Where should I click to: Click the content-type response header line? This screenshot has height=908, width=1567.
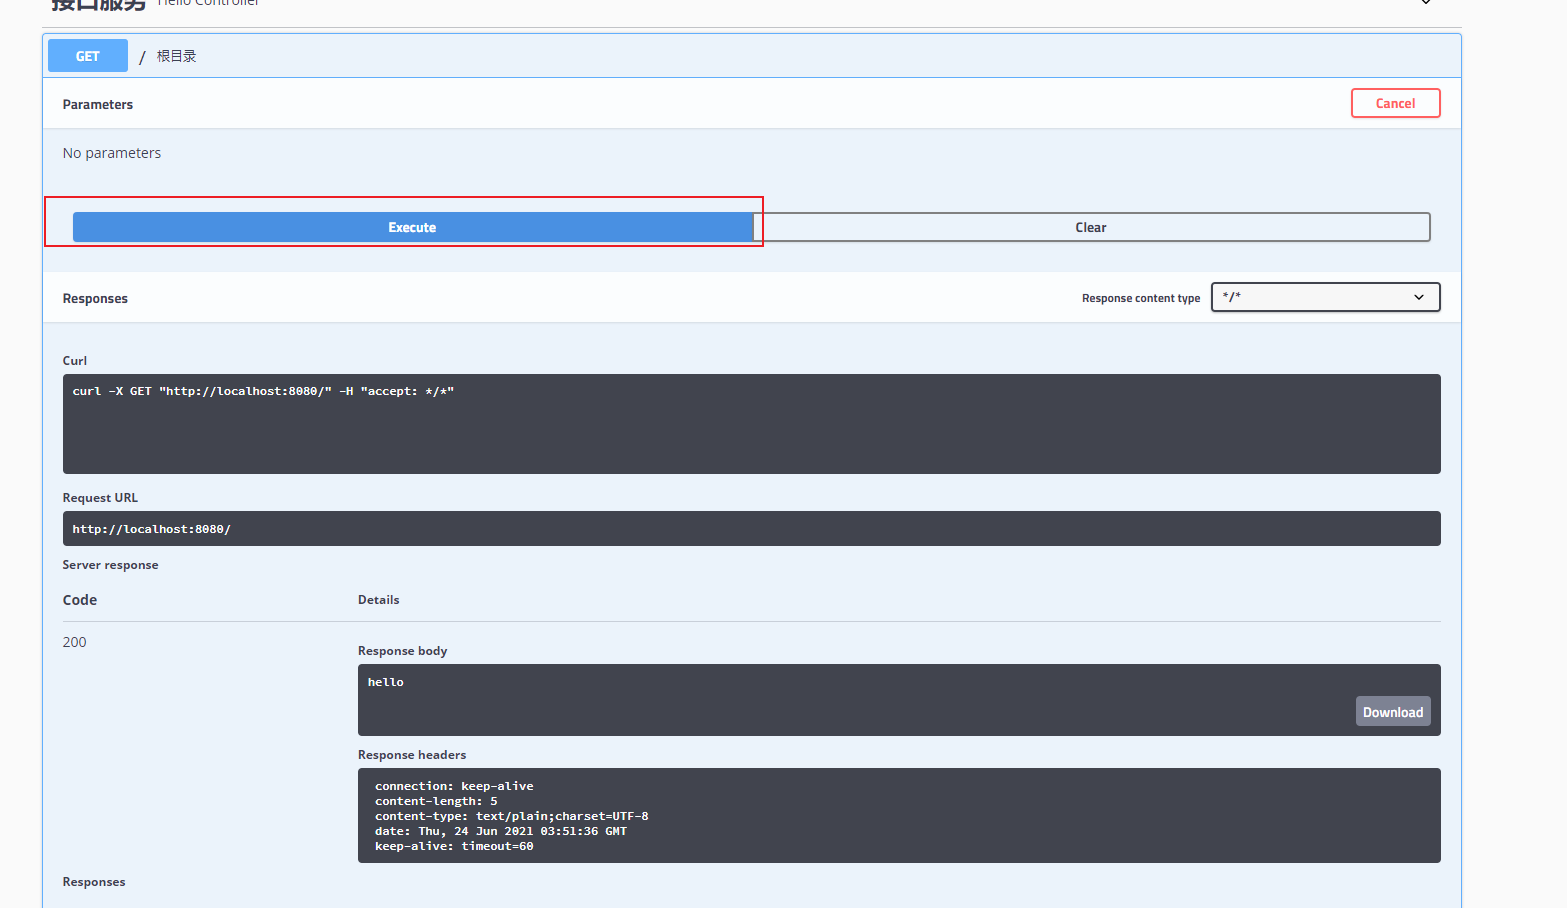point(511,816)
